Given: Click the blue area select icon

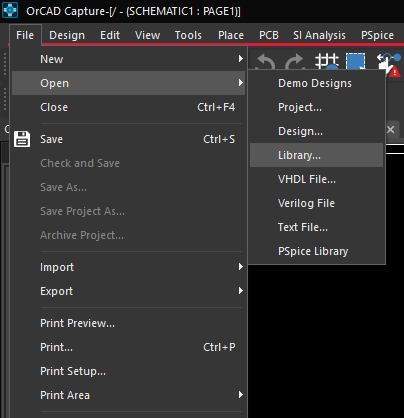Looking at the screenshot, I should click(x=355, y=61).
